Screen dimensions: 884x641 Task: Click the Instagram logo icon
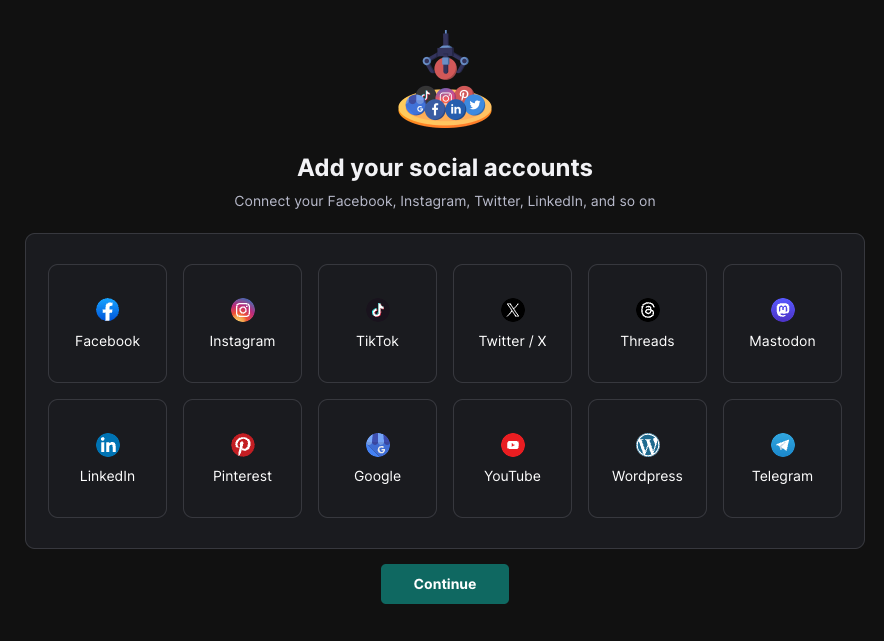[x=242, y=310]
